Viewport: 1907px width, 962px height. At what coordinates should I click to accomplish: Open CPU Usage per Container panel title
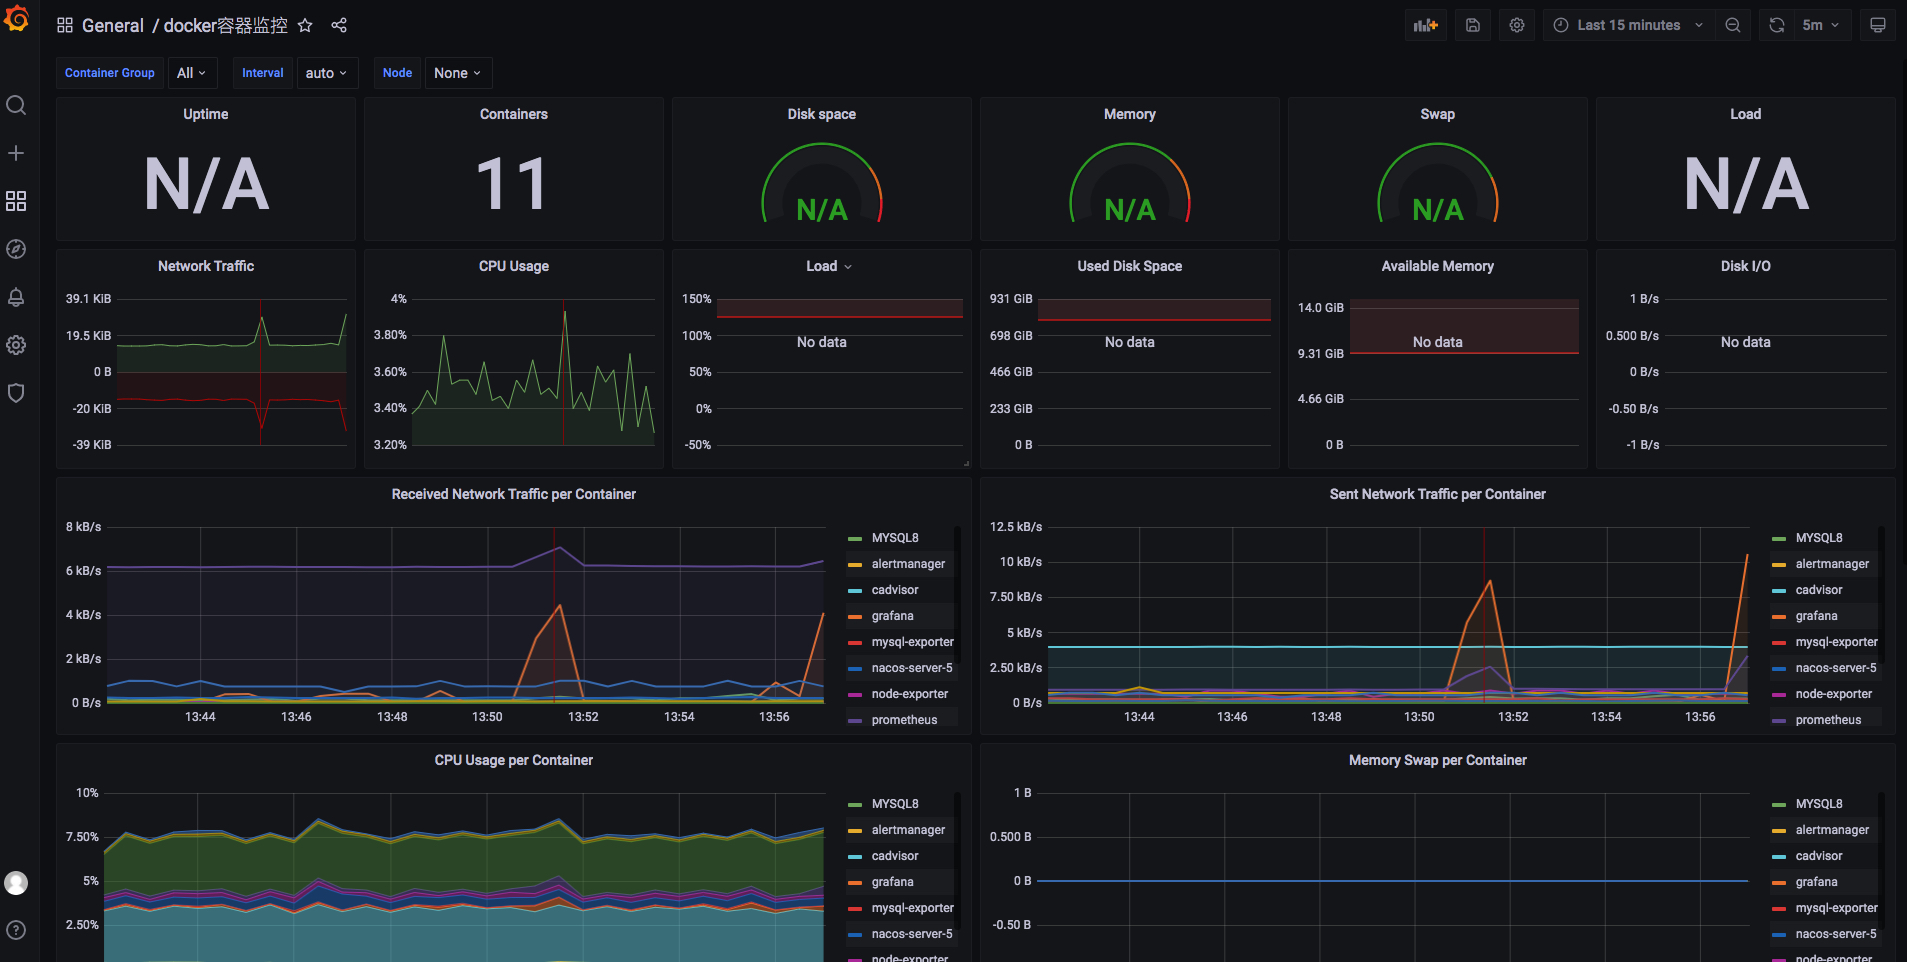click(x=514, y=760)
